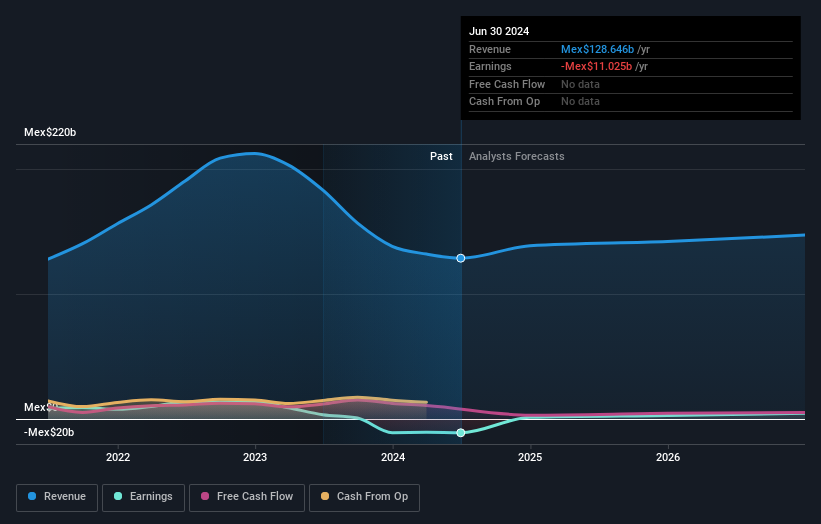This screenshot has width=821, height=524.
Task: Click the teal Earnings legend dot
Action: tap(118, 496)
